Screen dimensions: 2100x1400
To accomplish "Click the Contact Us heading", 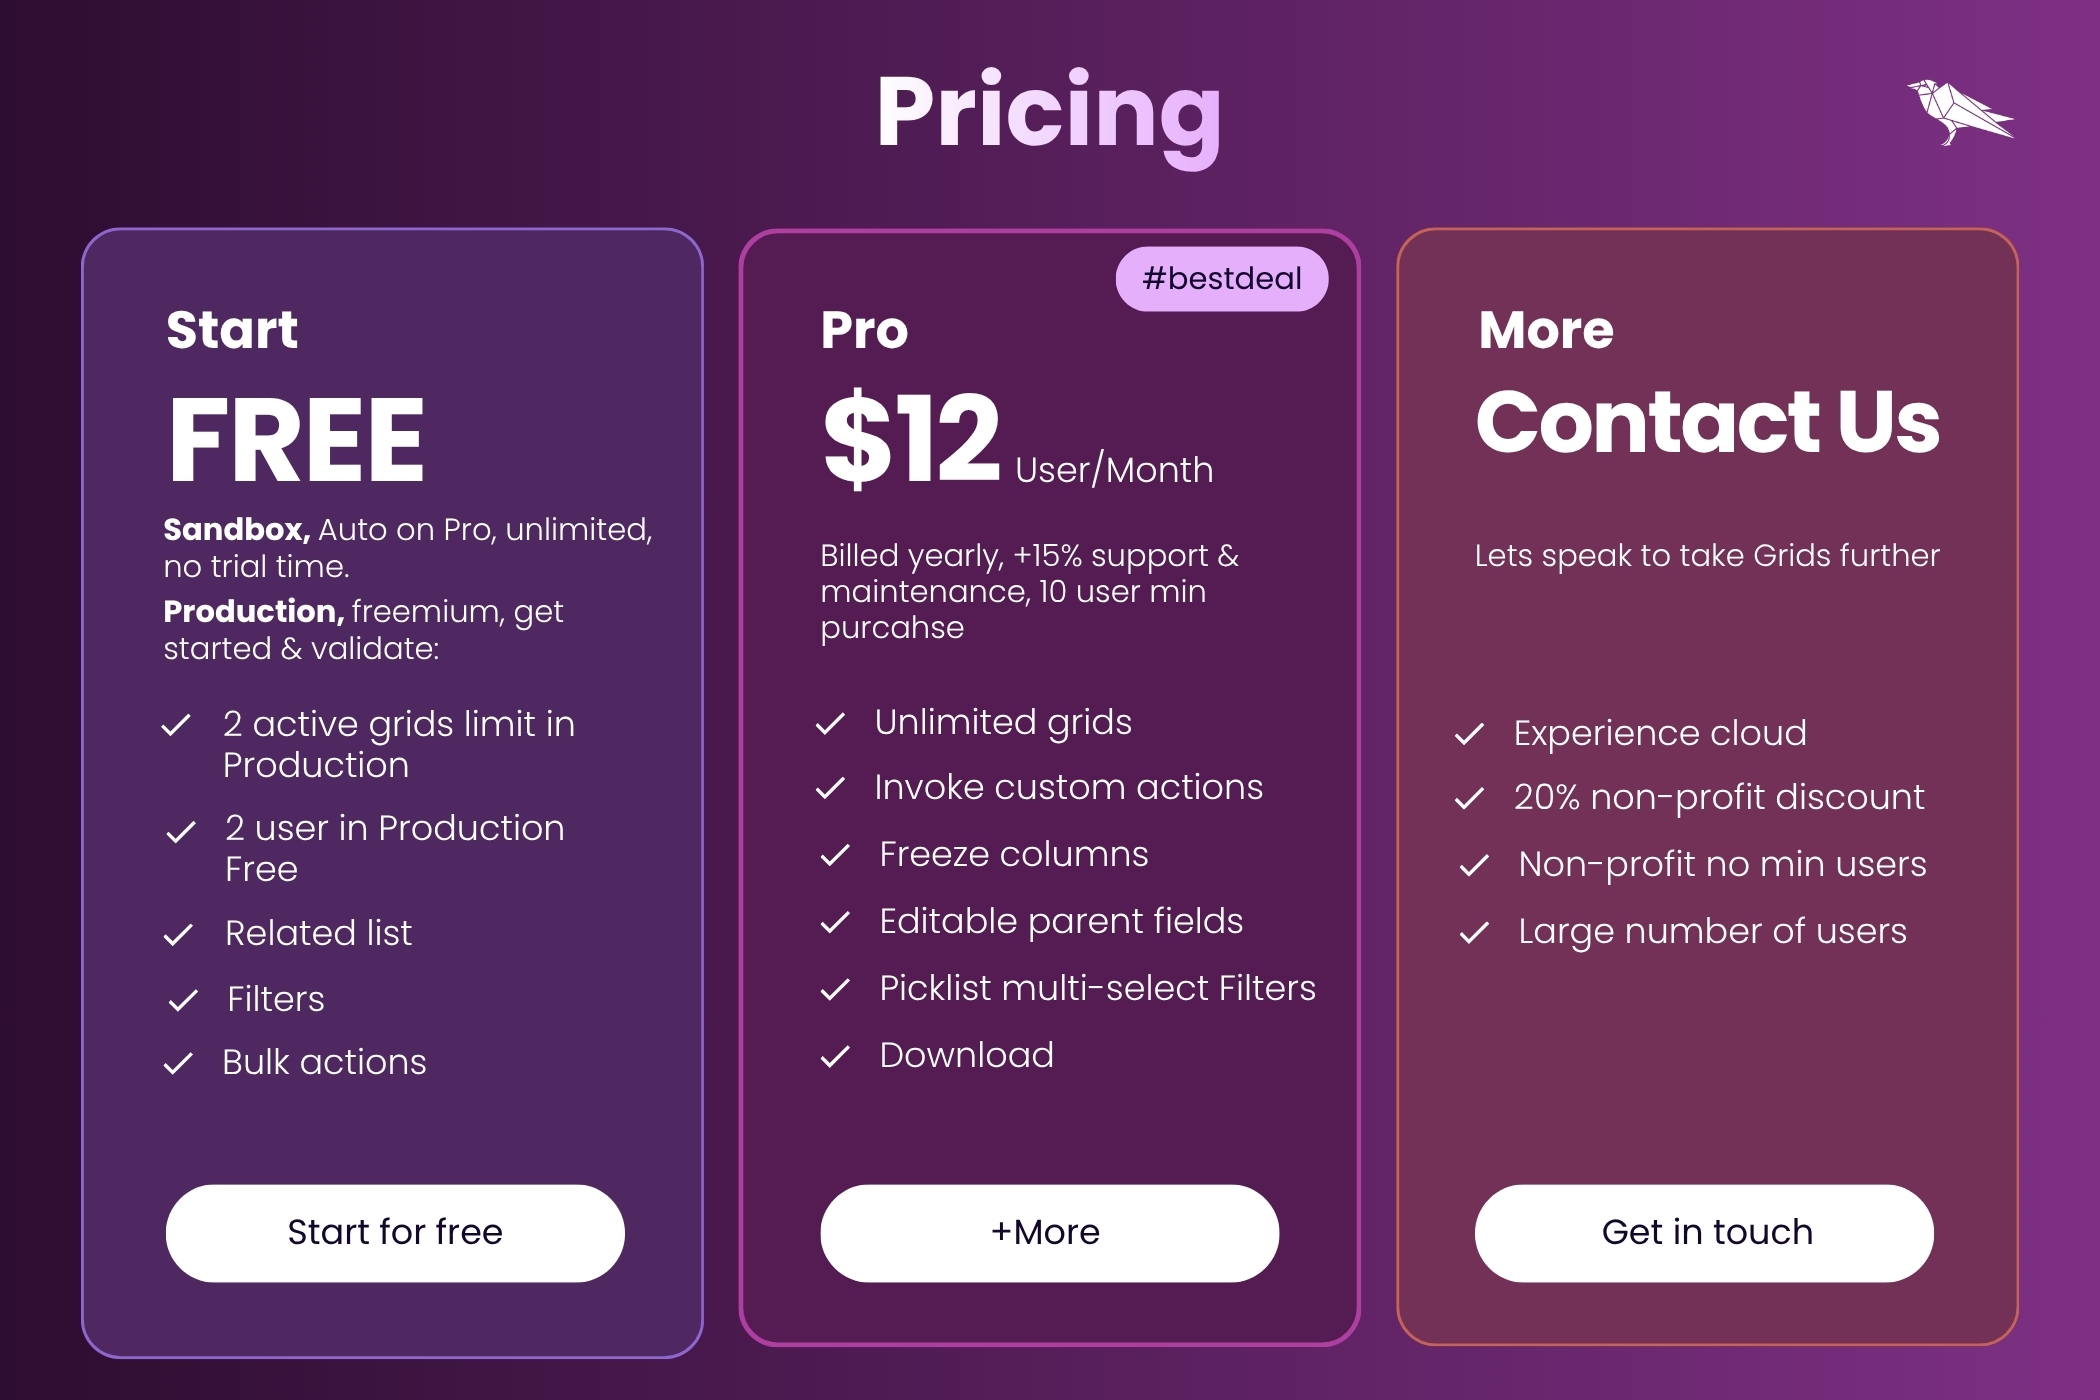I will click(x=1707, y=422).
